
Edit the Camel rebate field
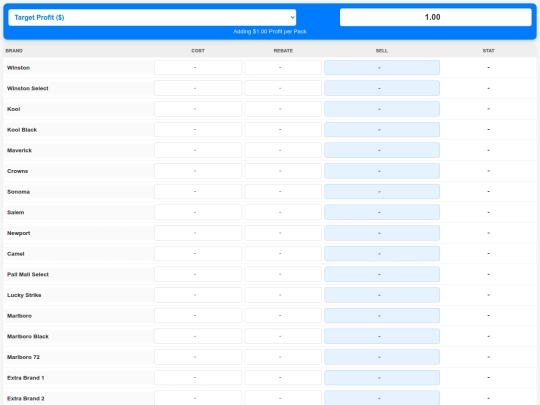283,253
